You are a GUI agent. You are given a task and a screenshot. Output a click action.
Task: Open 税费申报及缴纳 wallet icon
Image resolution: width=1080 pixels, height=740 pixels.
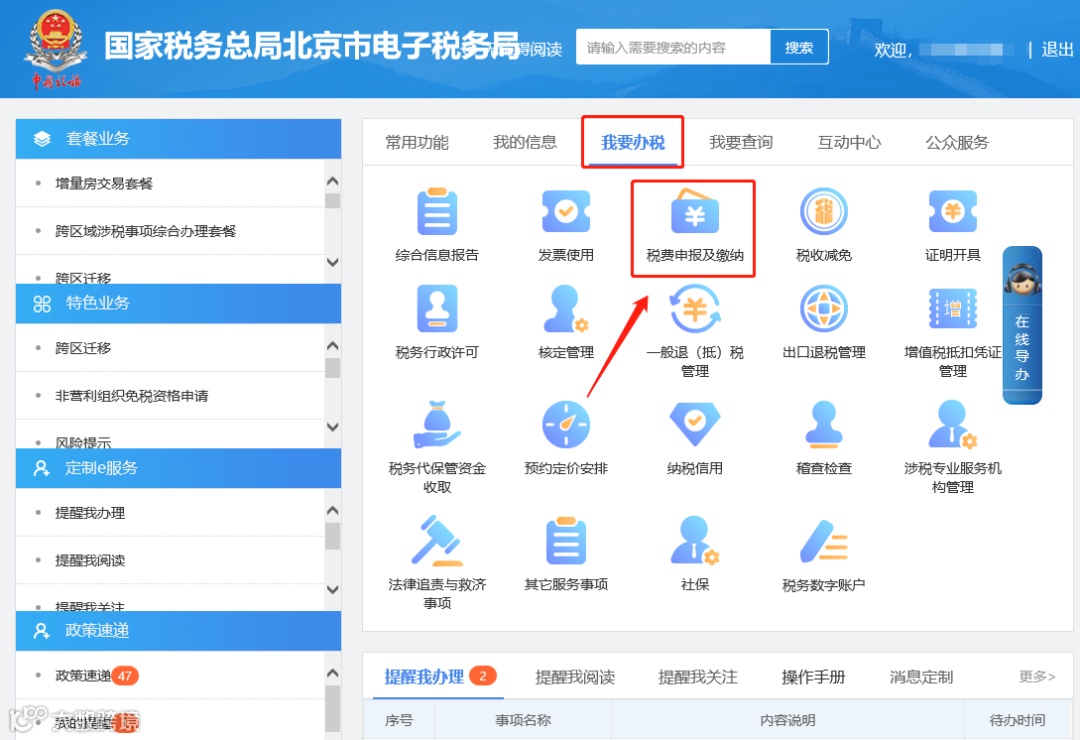(x=694, y=212)
